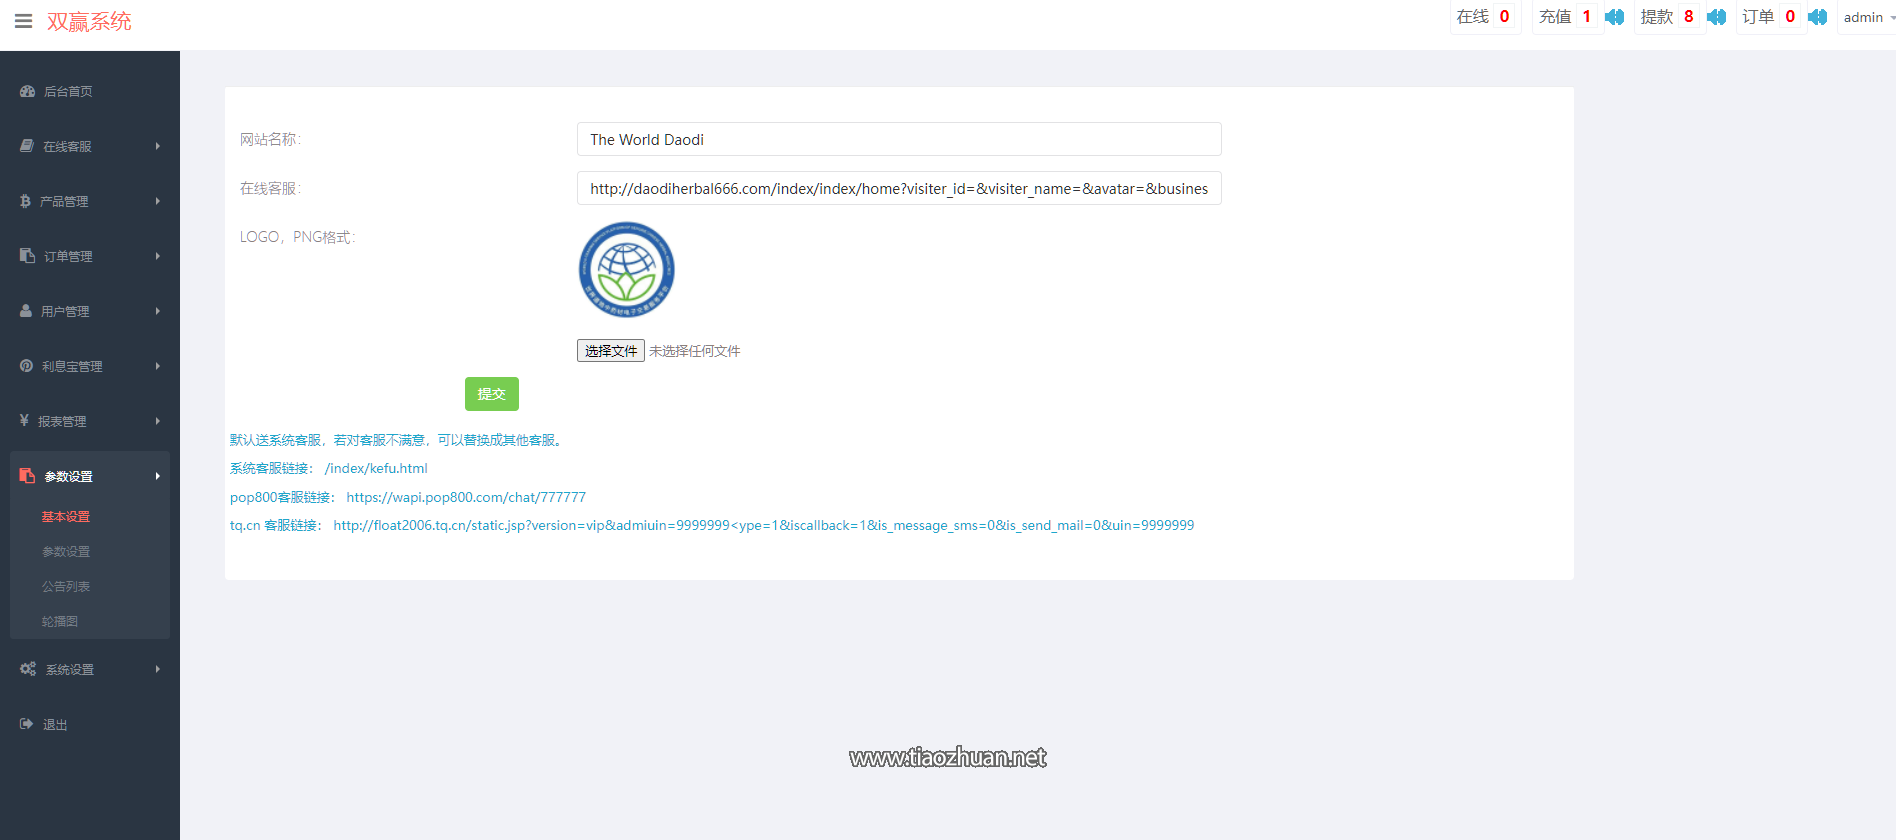Click the 产品管理 bitcoin icon

pos(25,201)
